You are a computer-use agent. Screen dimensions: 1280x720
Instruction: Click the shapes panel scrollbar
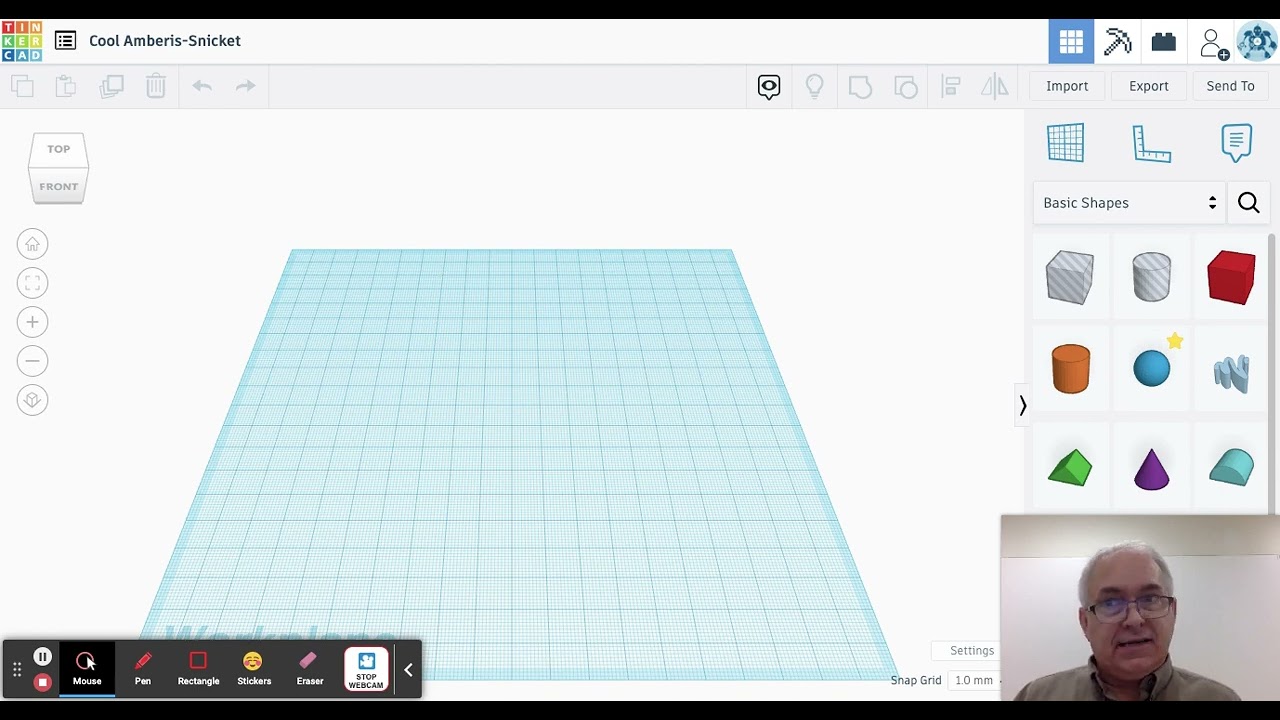click(x=1272, y=375)
